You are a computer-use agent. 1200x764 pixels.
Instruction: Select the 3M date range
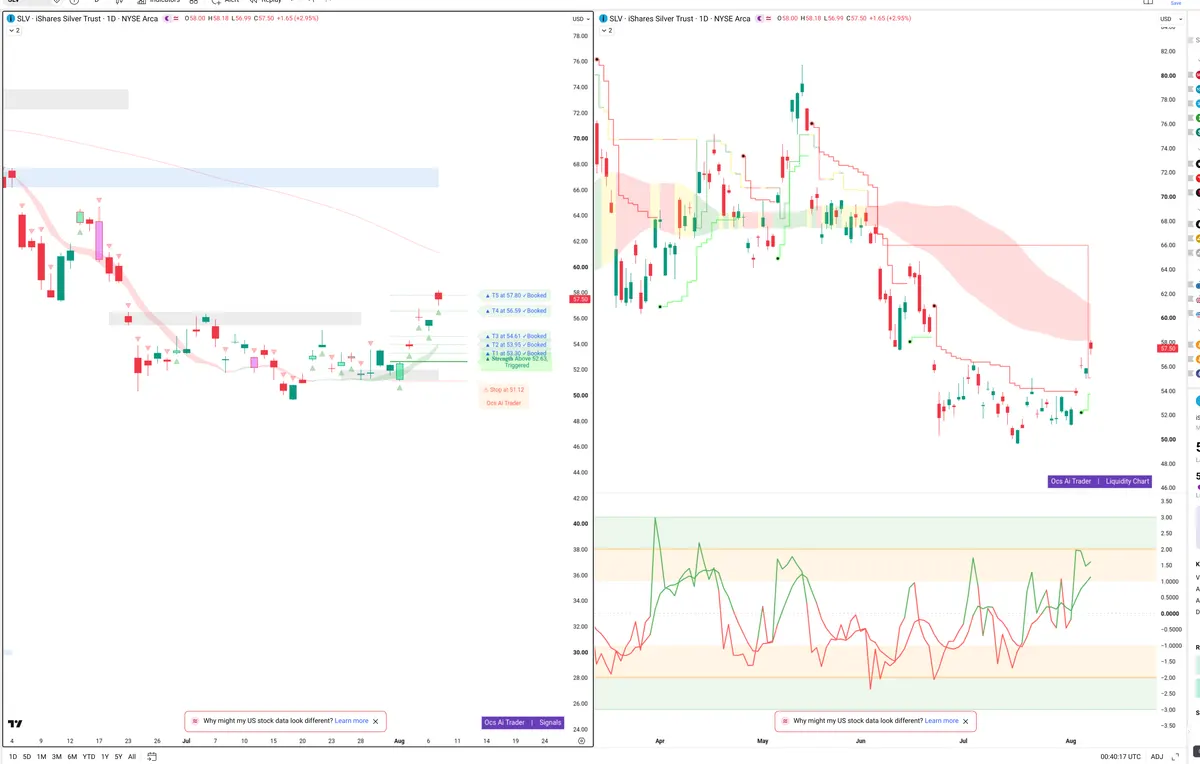point(57,757)
